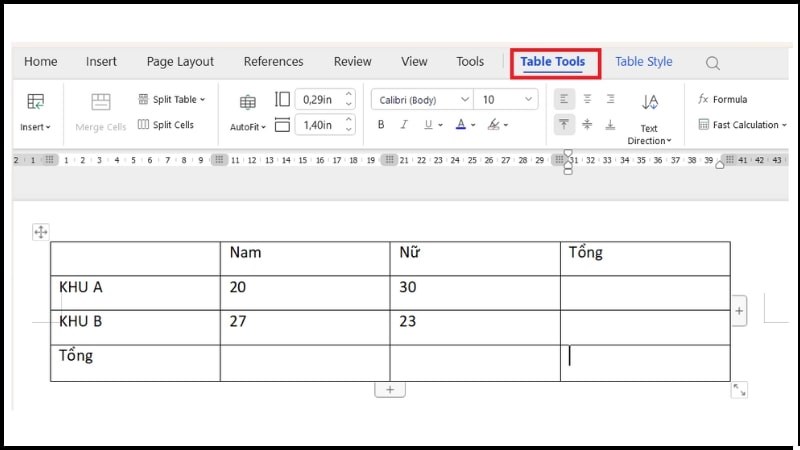Open the AutoFit dropdown
This screenshot has width=800, height=450.
tap(248, 127)
